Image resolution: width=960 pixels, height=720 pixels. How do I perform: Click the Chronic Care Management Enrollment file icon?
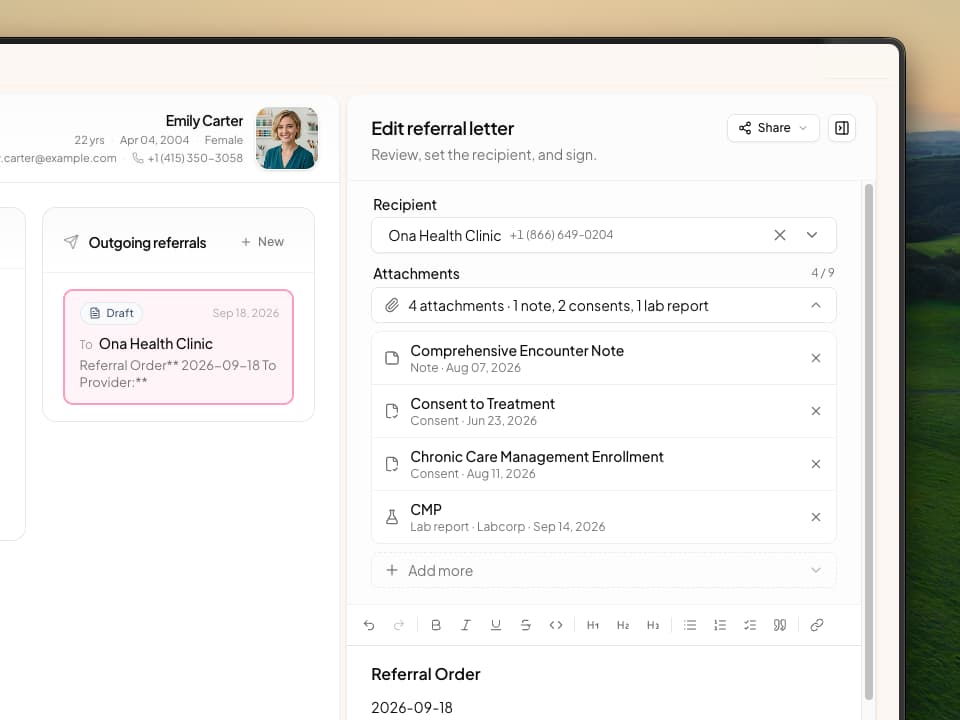392,464
